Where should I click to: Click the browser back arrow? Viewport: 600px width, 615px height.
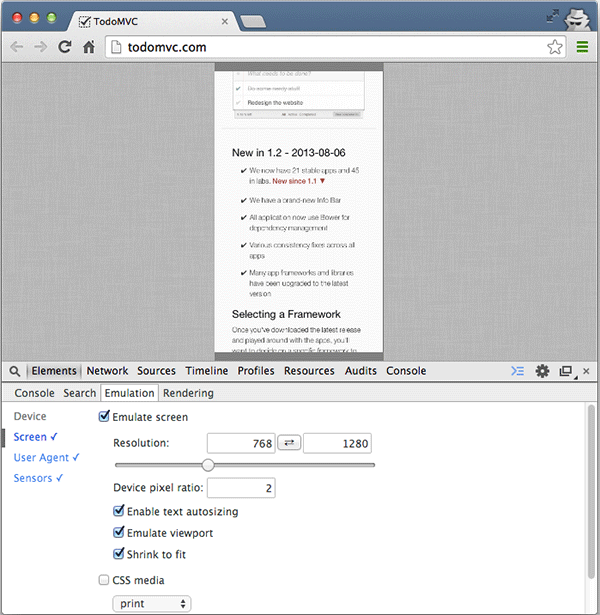point(16,47)
